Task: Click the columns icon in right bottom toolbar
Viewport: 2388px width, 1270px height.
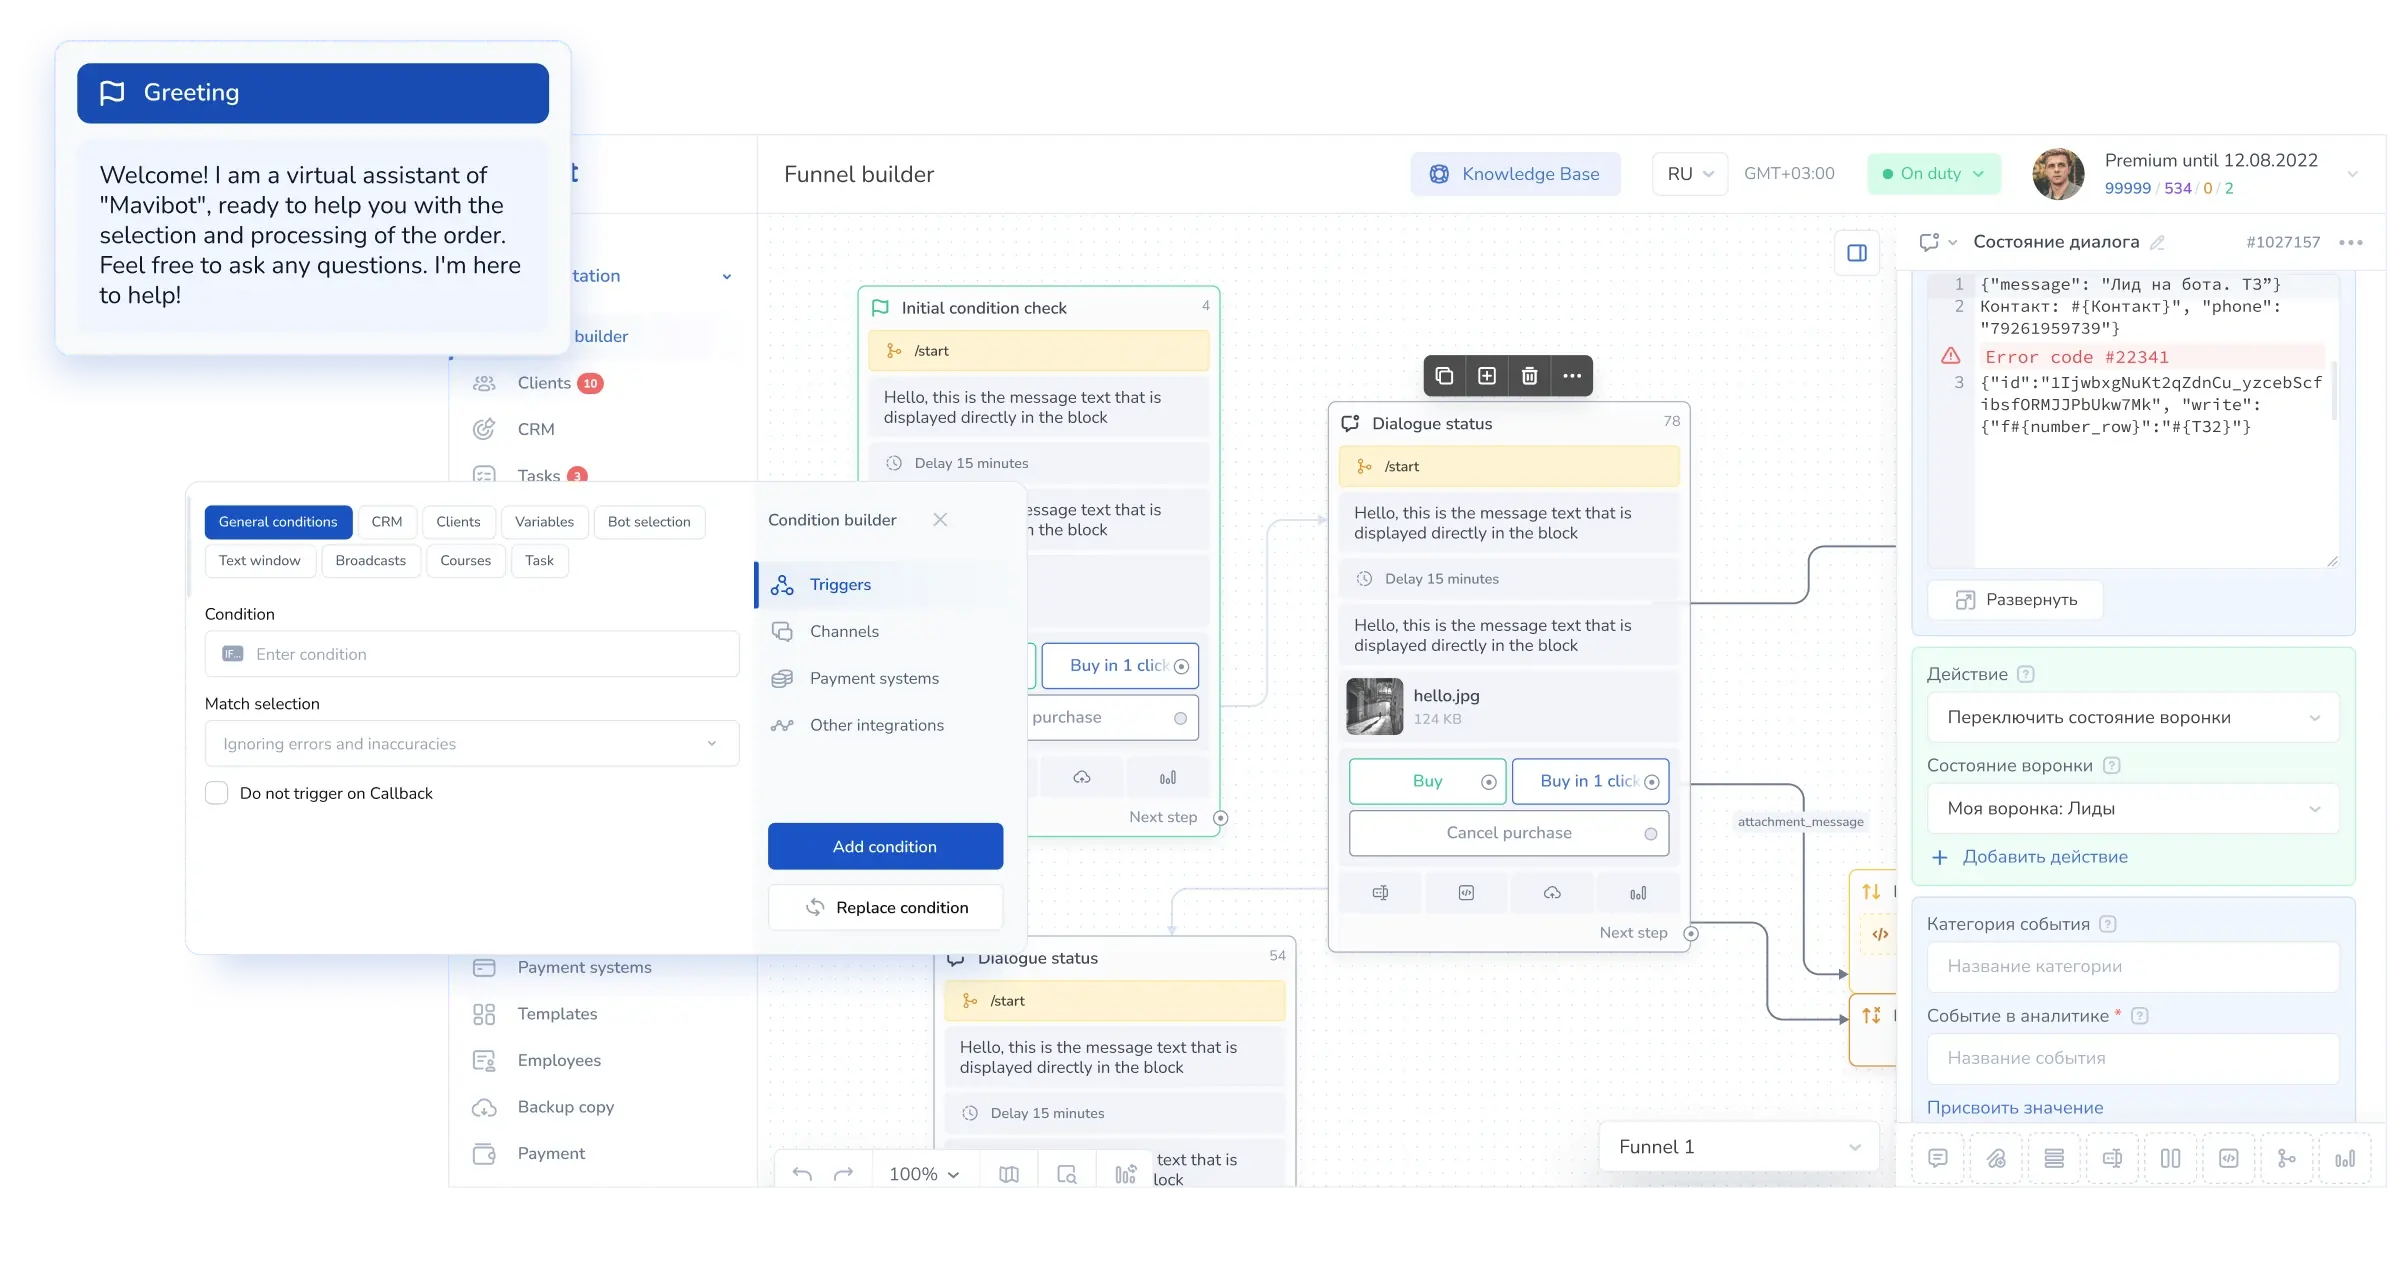Action: pos(2170,1158)
